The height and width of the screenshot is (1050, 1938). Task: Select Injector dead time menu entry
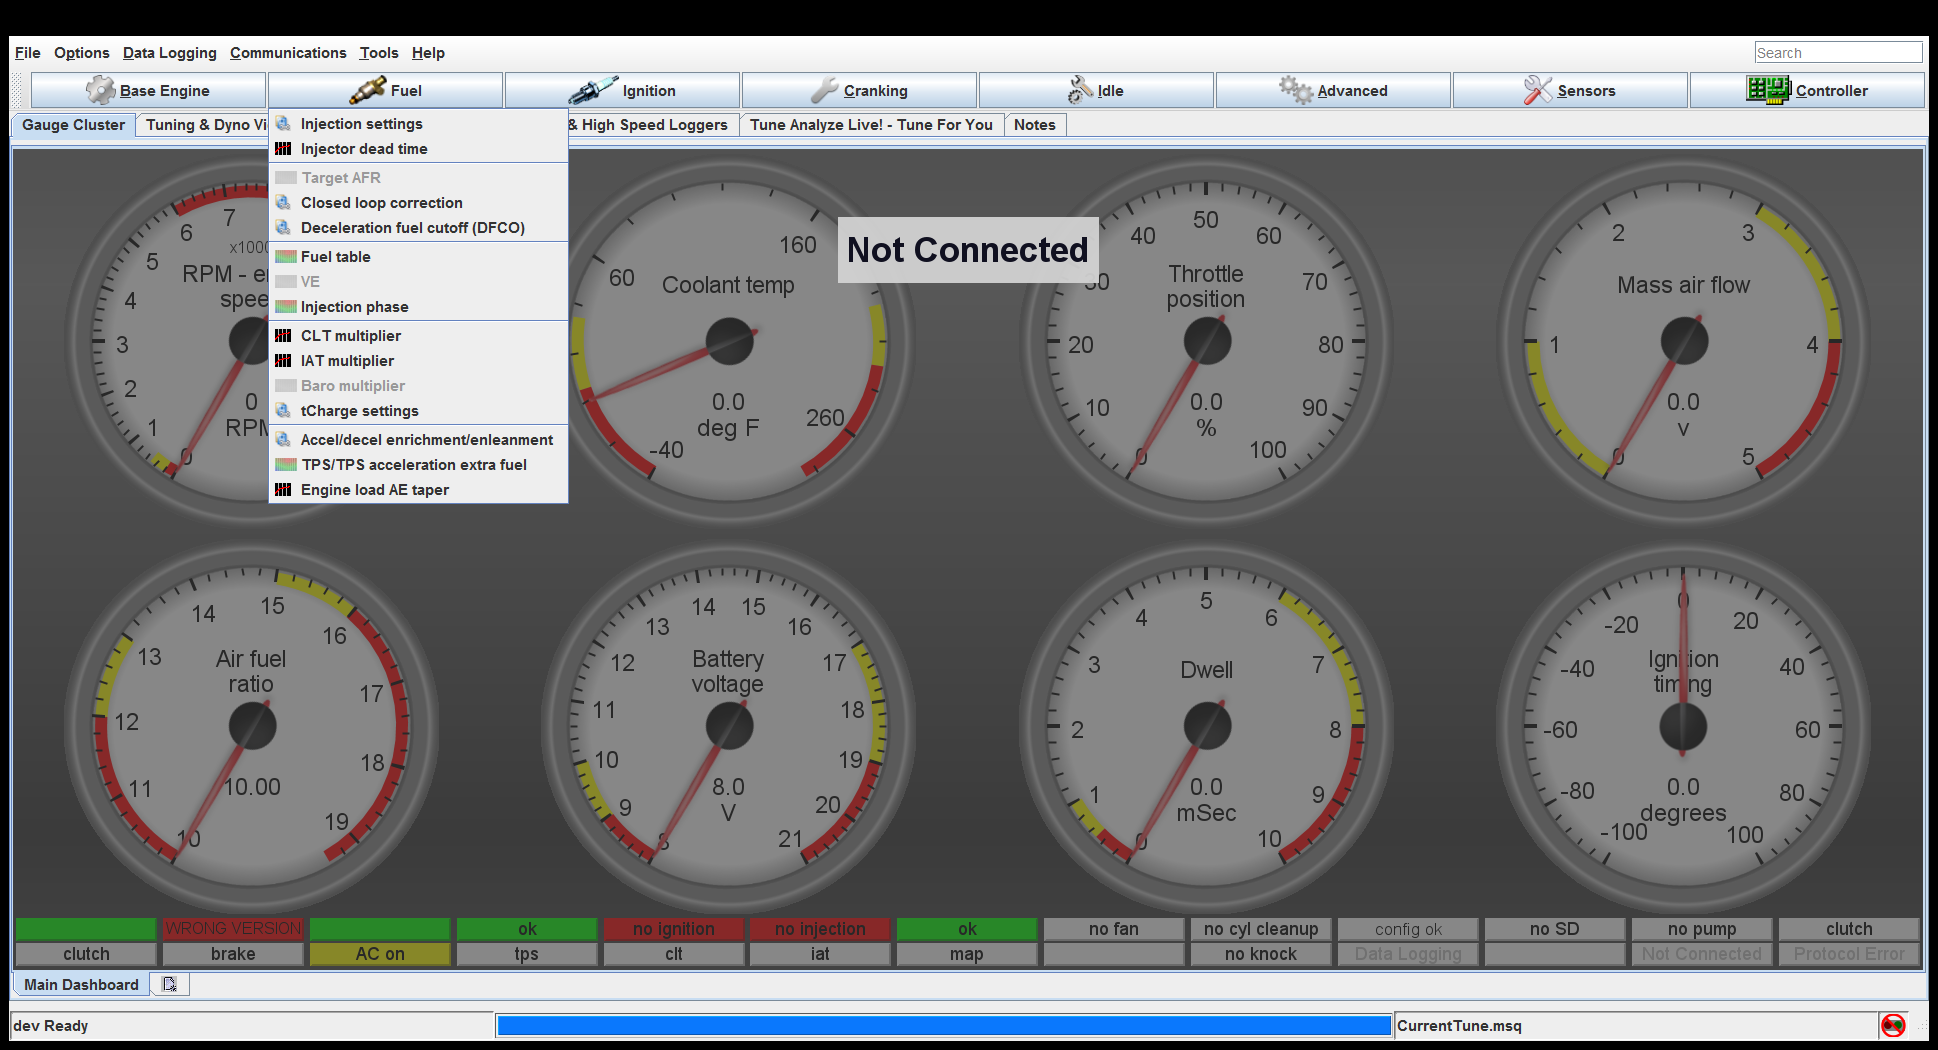point(418,149)
